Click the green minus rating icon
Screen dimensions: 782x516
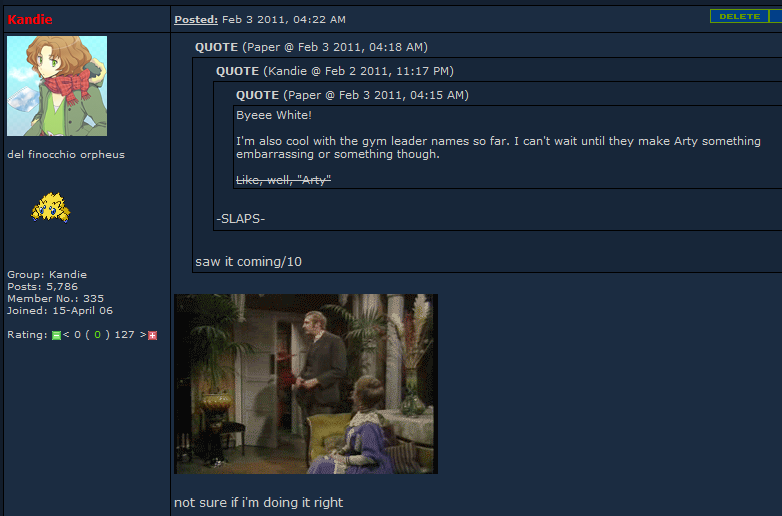click(56, 336)
